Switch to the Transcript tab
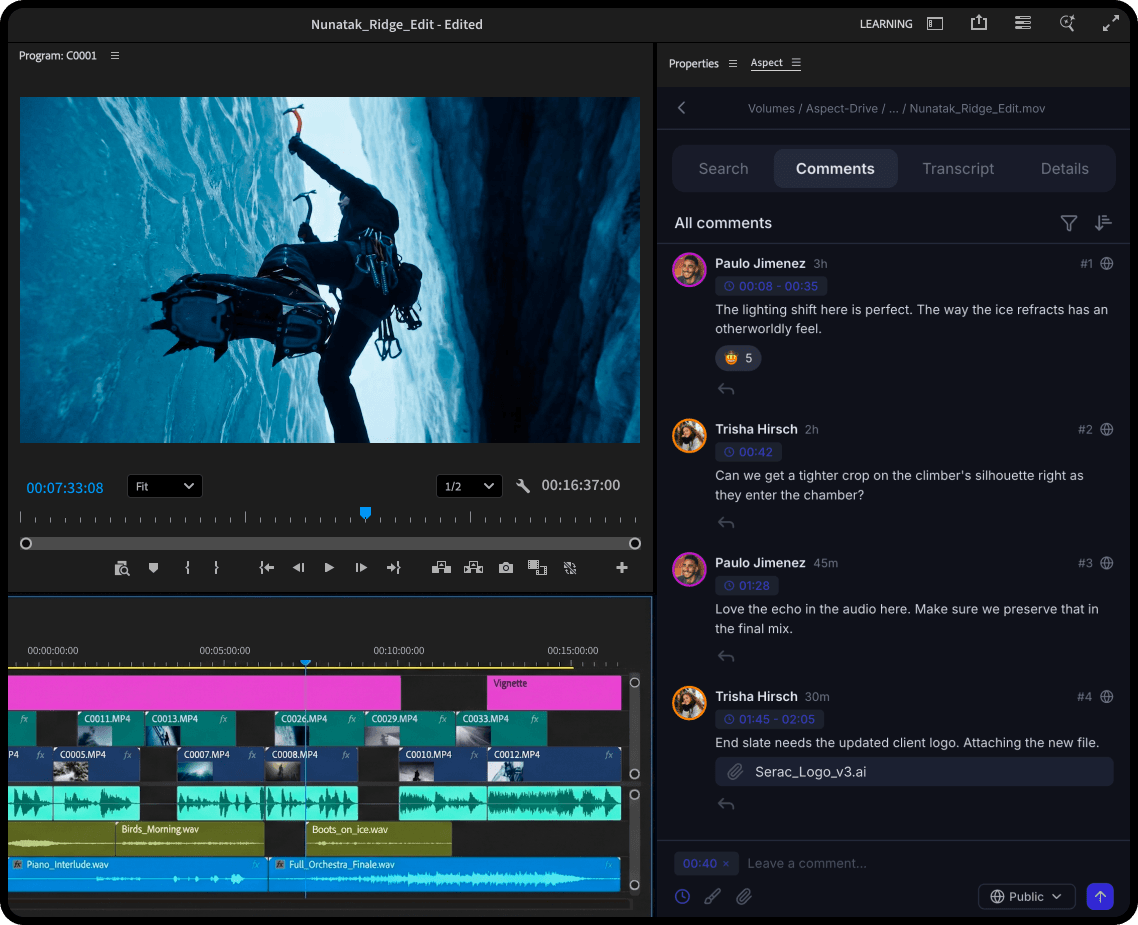The image size is (1138, 925). [x=957, y=168]
